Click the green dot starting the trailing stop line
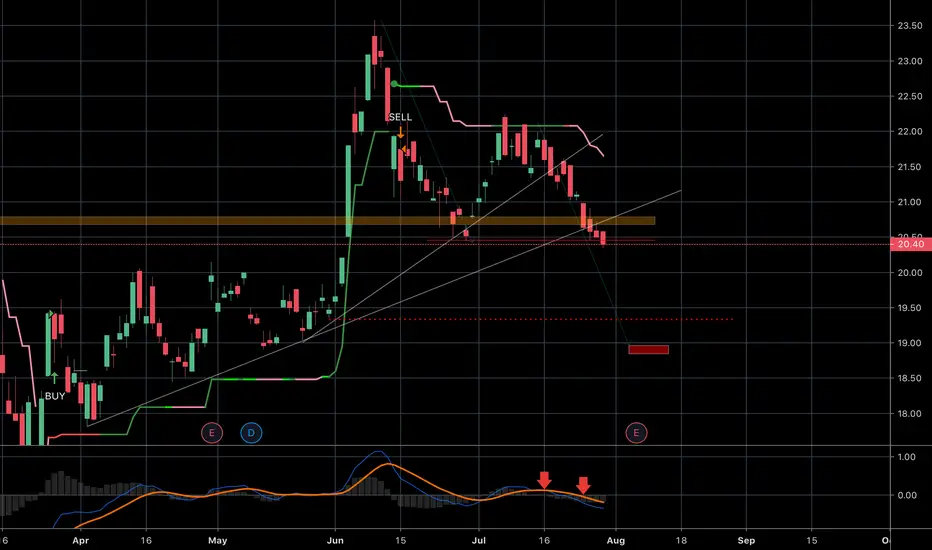Image resolution: width=932 pixels, height=550 pixels. (x=394, y=84)
